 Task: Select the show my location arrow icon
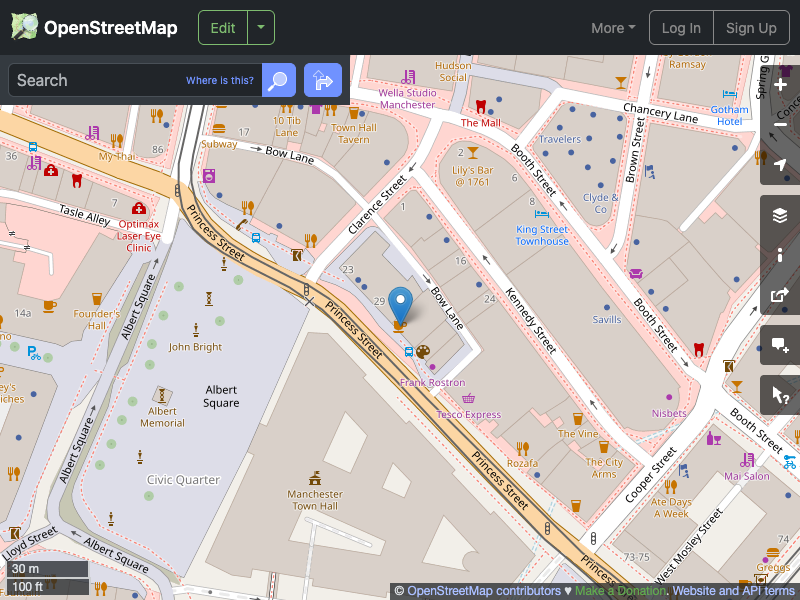(781, 166)
